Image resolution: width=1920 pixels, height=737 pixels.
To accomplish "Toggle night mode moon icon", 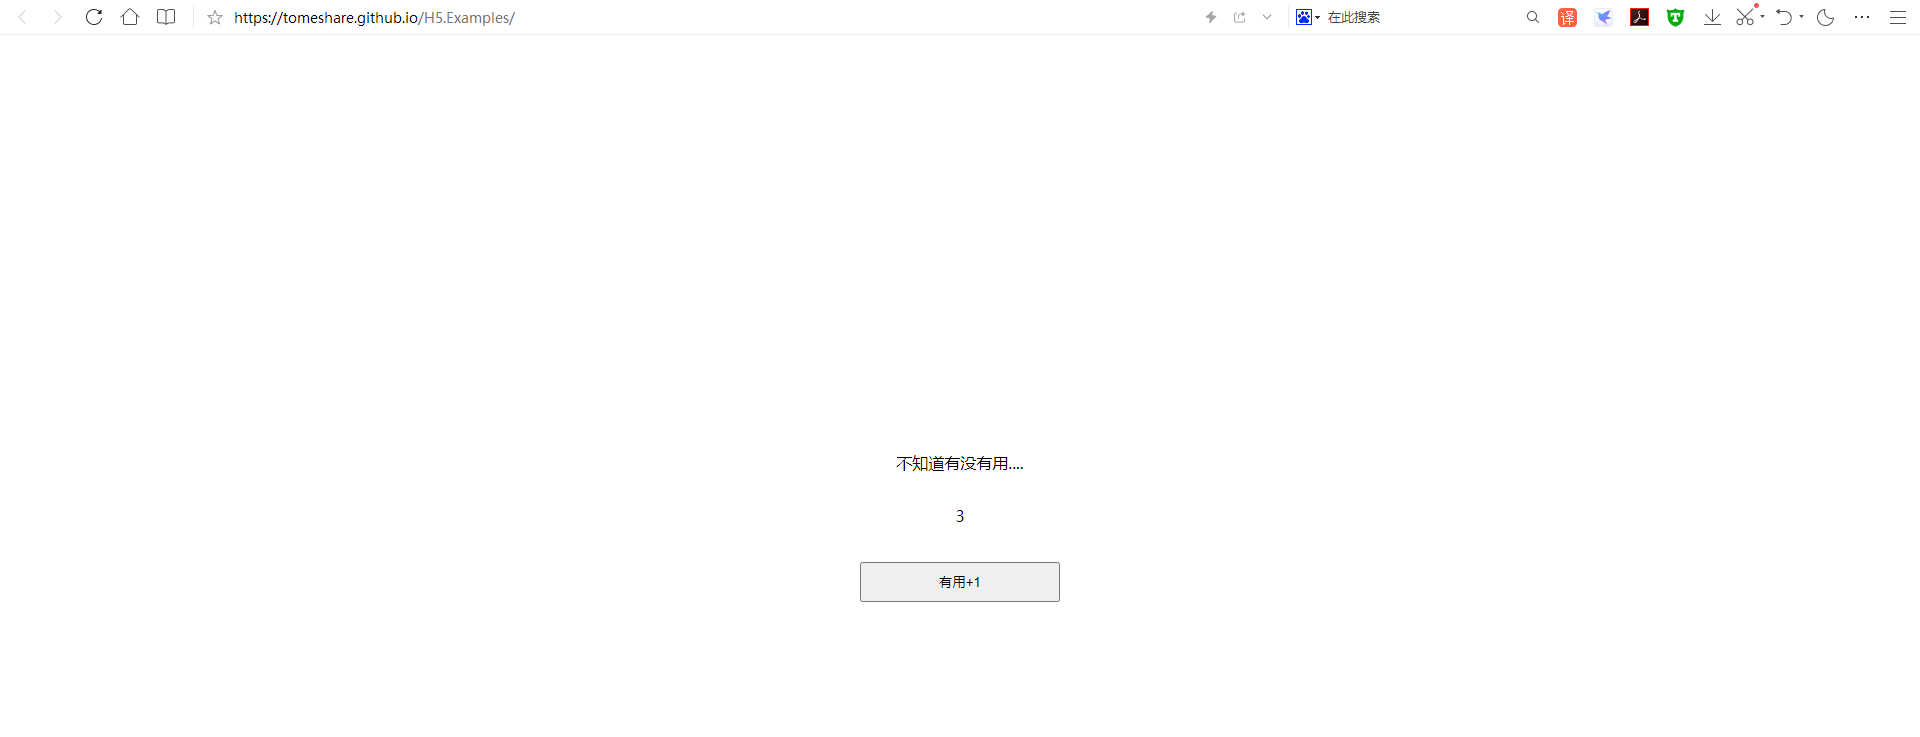I will [1826, 17].
